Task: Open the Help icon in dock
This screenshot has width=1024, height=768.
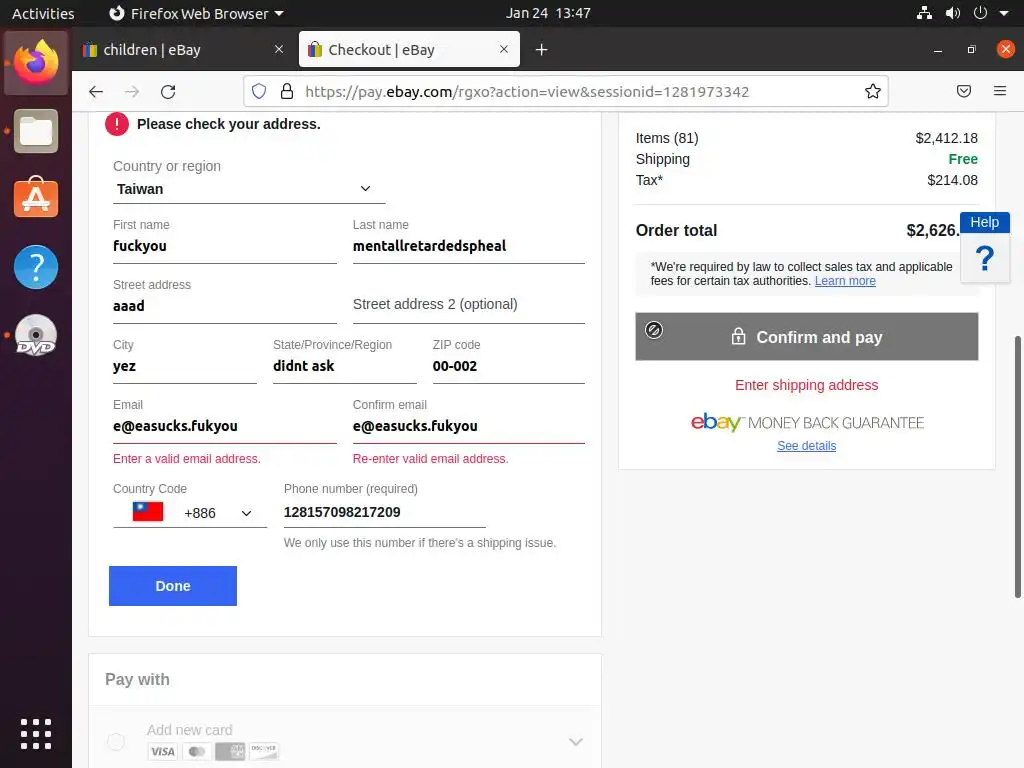Action: [x=36, y=266]
